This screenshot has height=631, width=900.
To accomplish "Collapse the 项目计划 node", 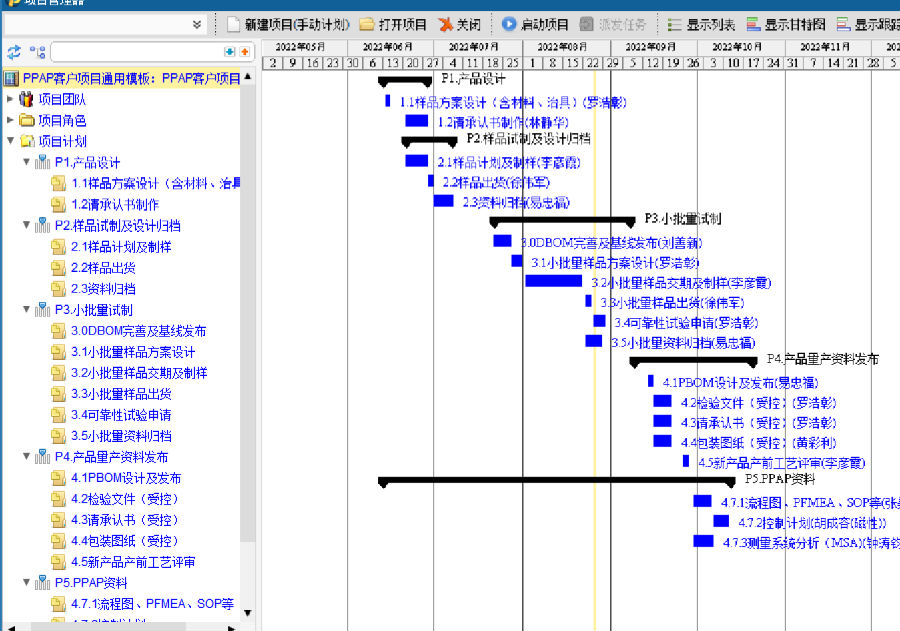I will click(x=10, y=141).
